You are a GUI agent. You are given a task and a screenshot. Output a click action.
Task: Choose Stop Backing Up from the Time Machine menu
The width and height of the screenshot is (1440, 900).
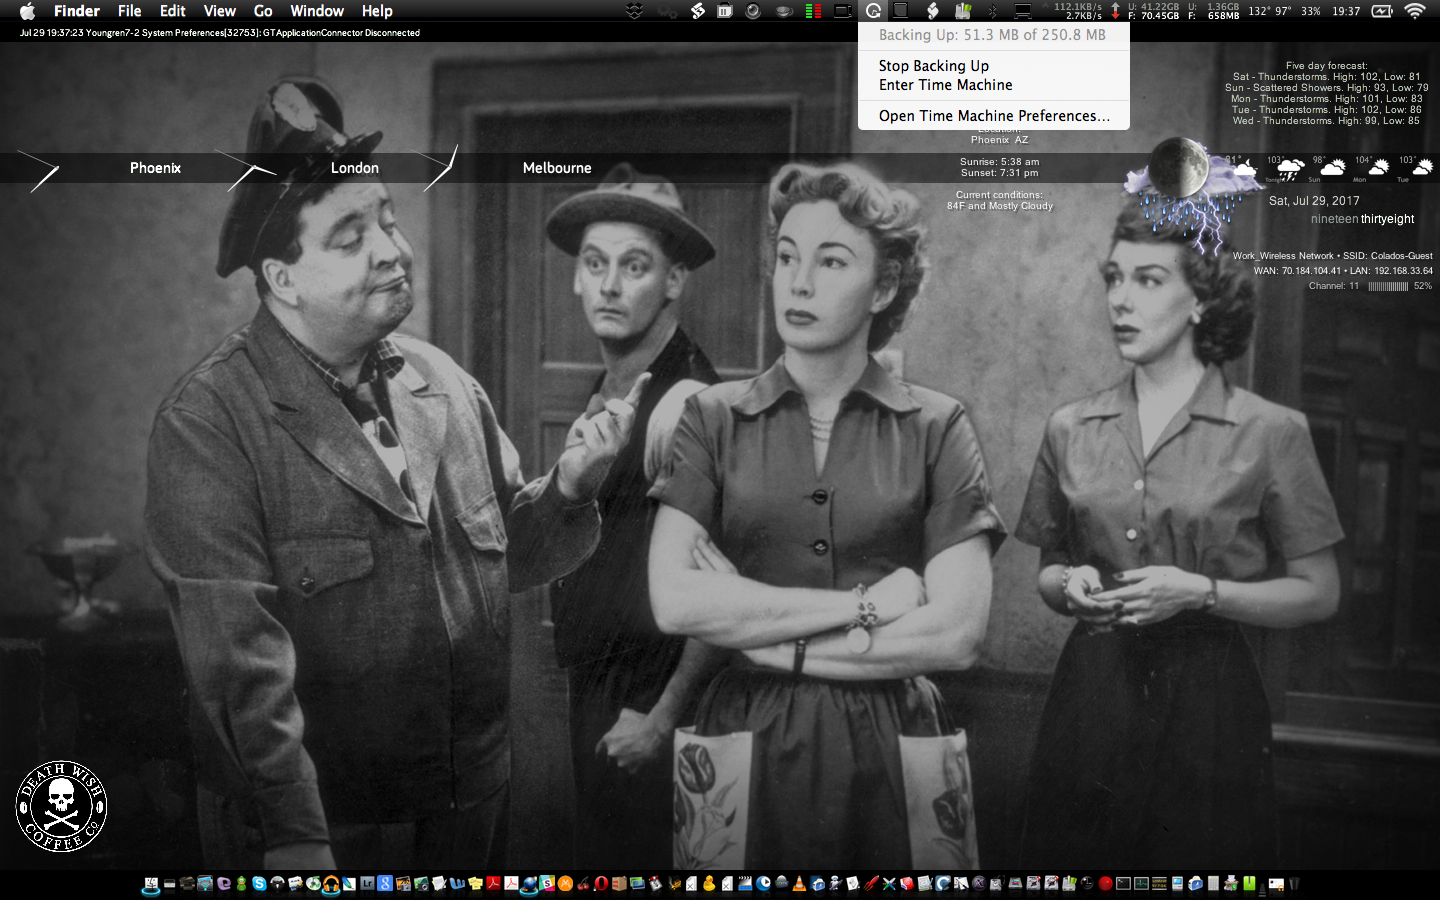point(933,66)
